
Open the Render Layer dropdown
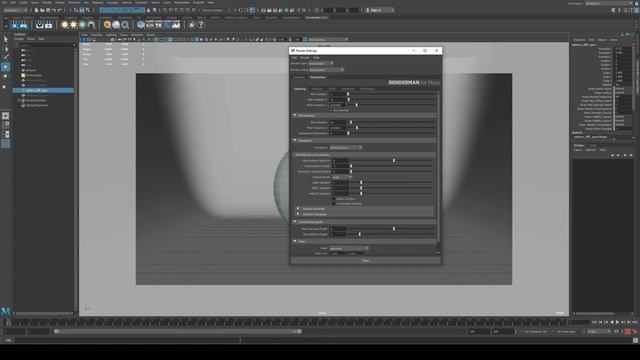321,63
